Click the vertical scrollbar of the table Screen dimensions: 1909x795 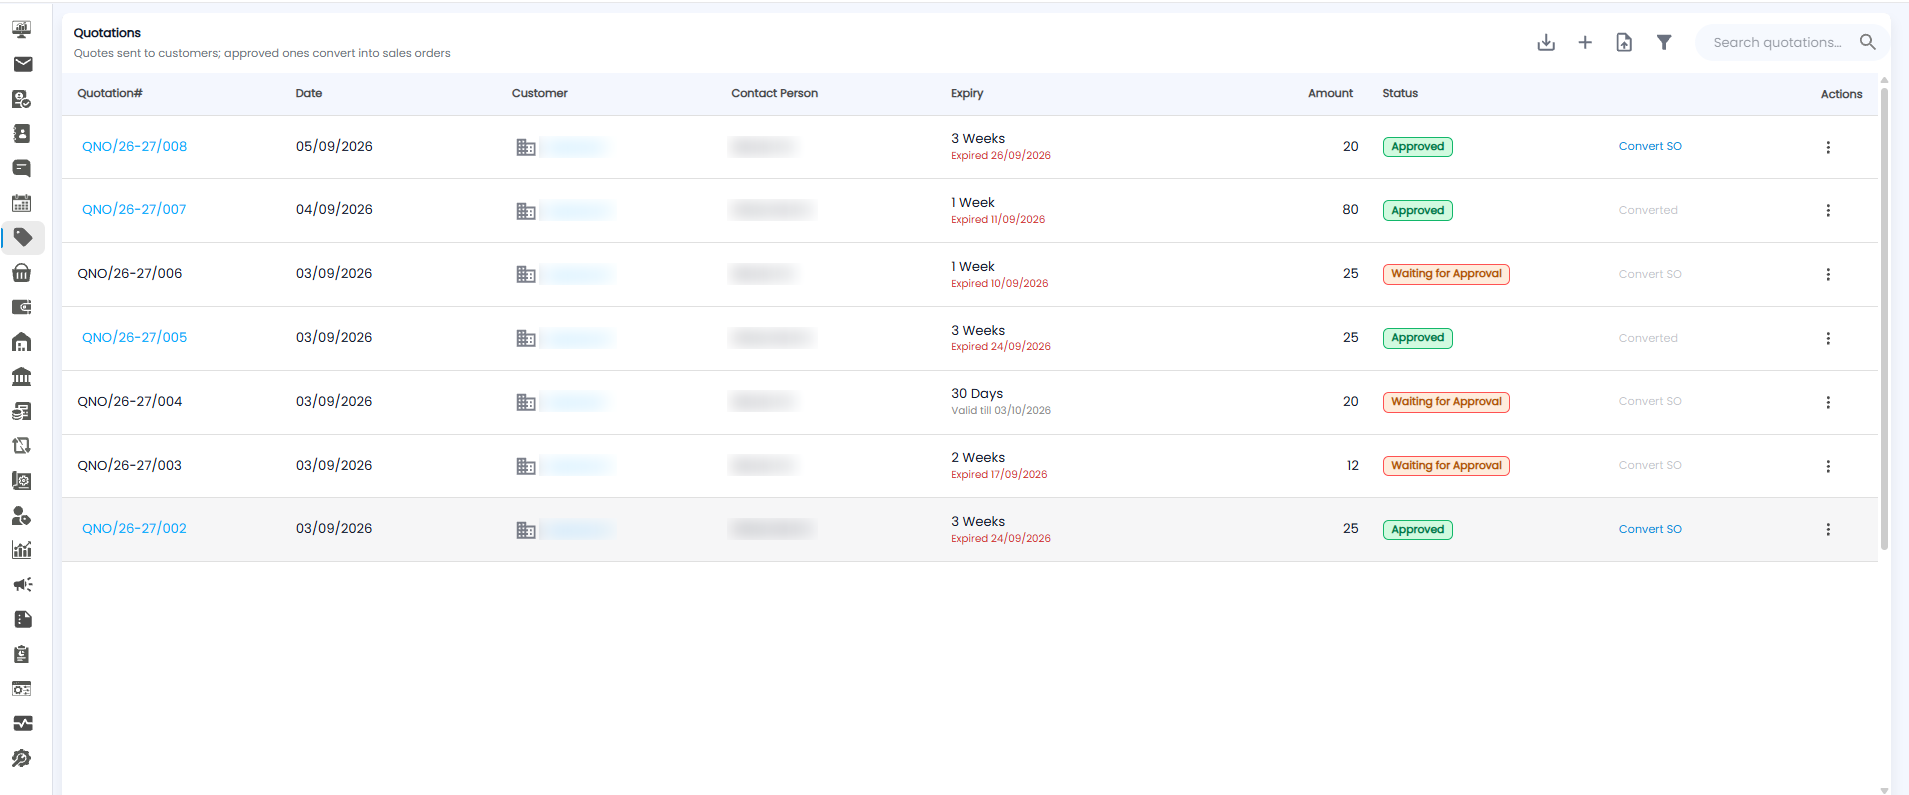pos(1884,320)
